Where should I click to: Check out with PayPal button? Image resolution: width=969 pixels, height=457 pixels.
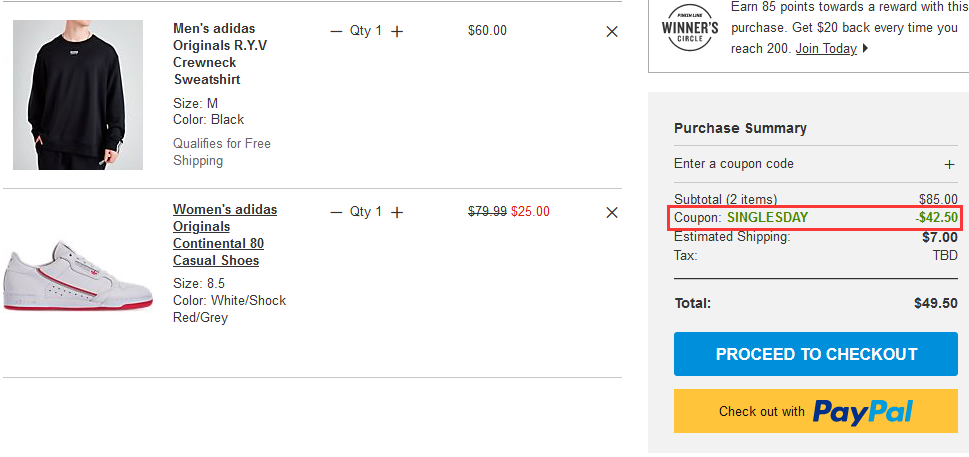(816, 411)
